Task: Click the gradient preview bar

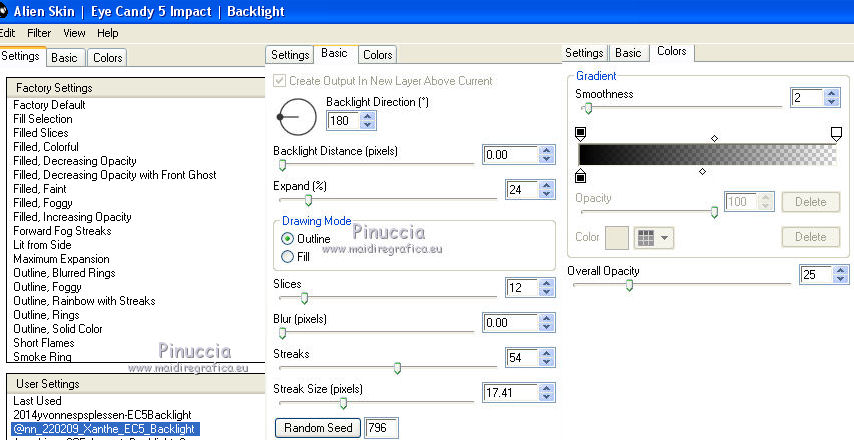Action: 707,155
